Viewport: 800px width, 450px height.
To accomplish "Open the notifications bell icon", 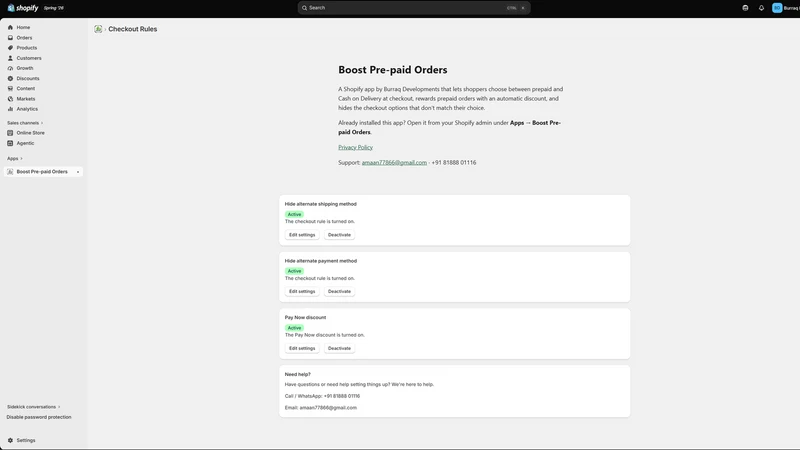I will click(761, 8).
